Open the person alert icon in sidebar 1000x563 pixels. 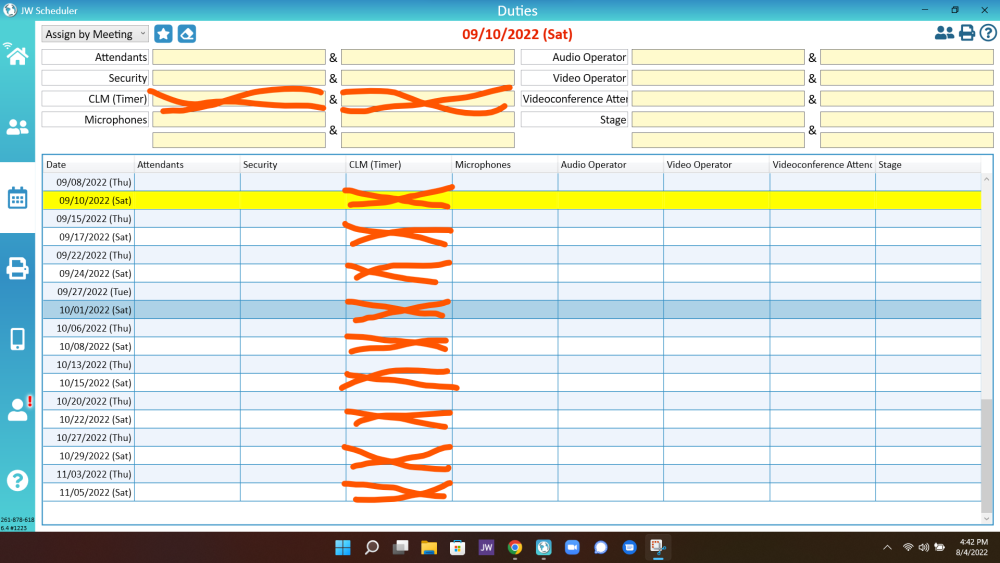(x=19, y=409)
